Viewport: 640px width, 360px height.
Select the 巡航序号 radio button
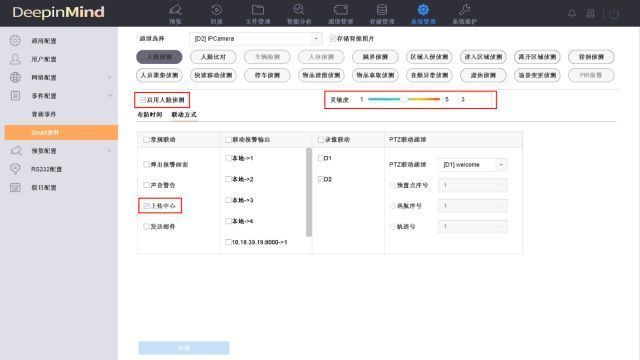tap(393, 206)
